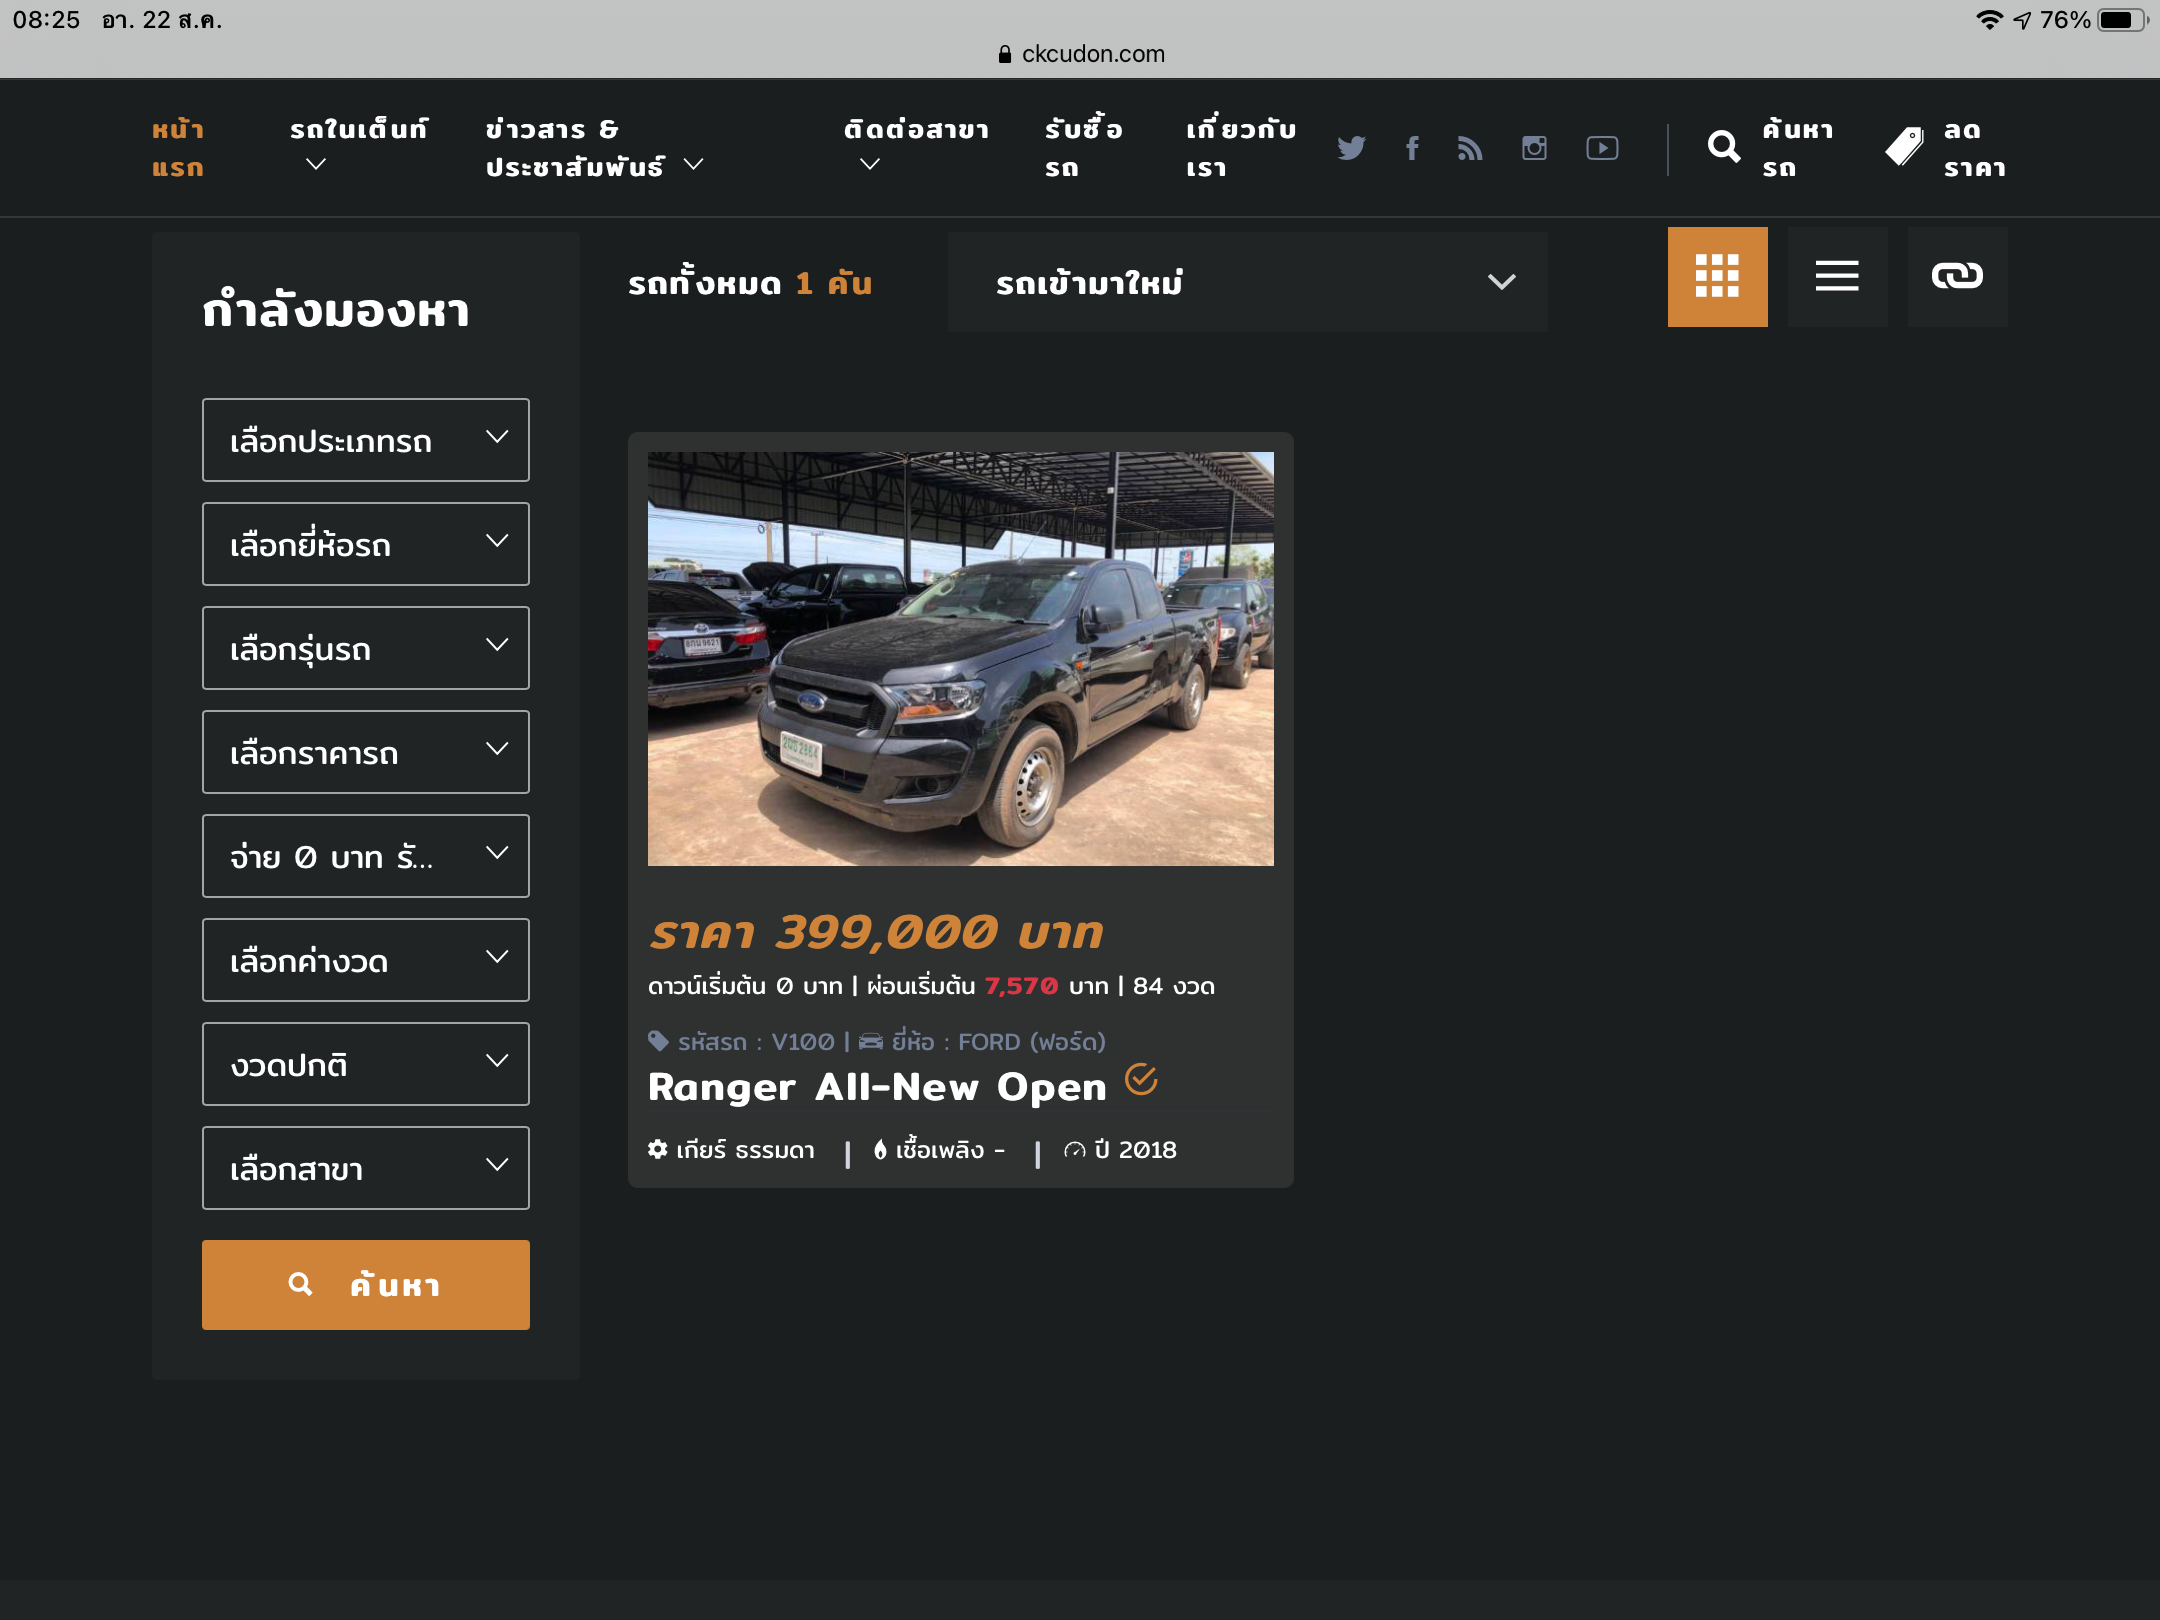Open the Twitter social icon
This screenshot has height=1620, width=2160.
1351,148
